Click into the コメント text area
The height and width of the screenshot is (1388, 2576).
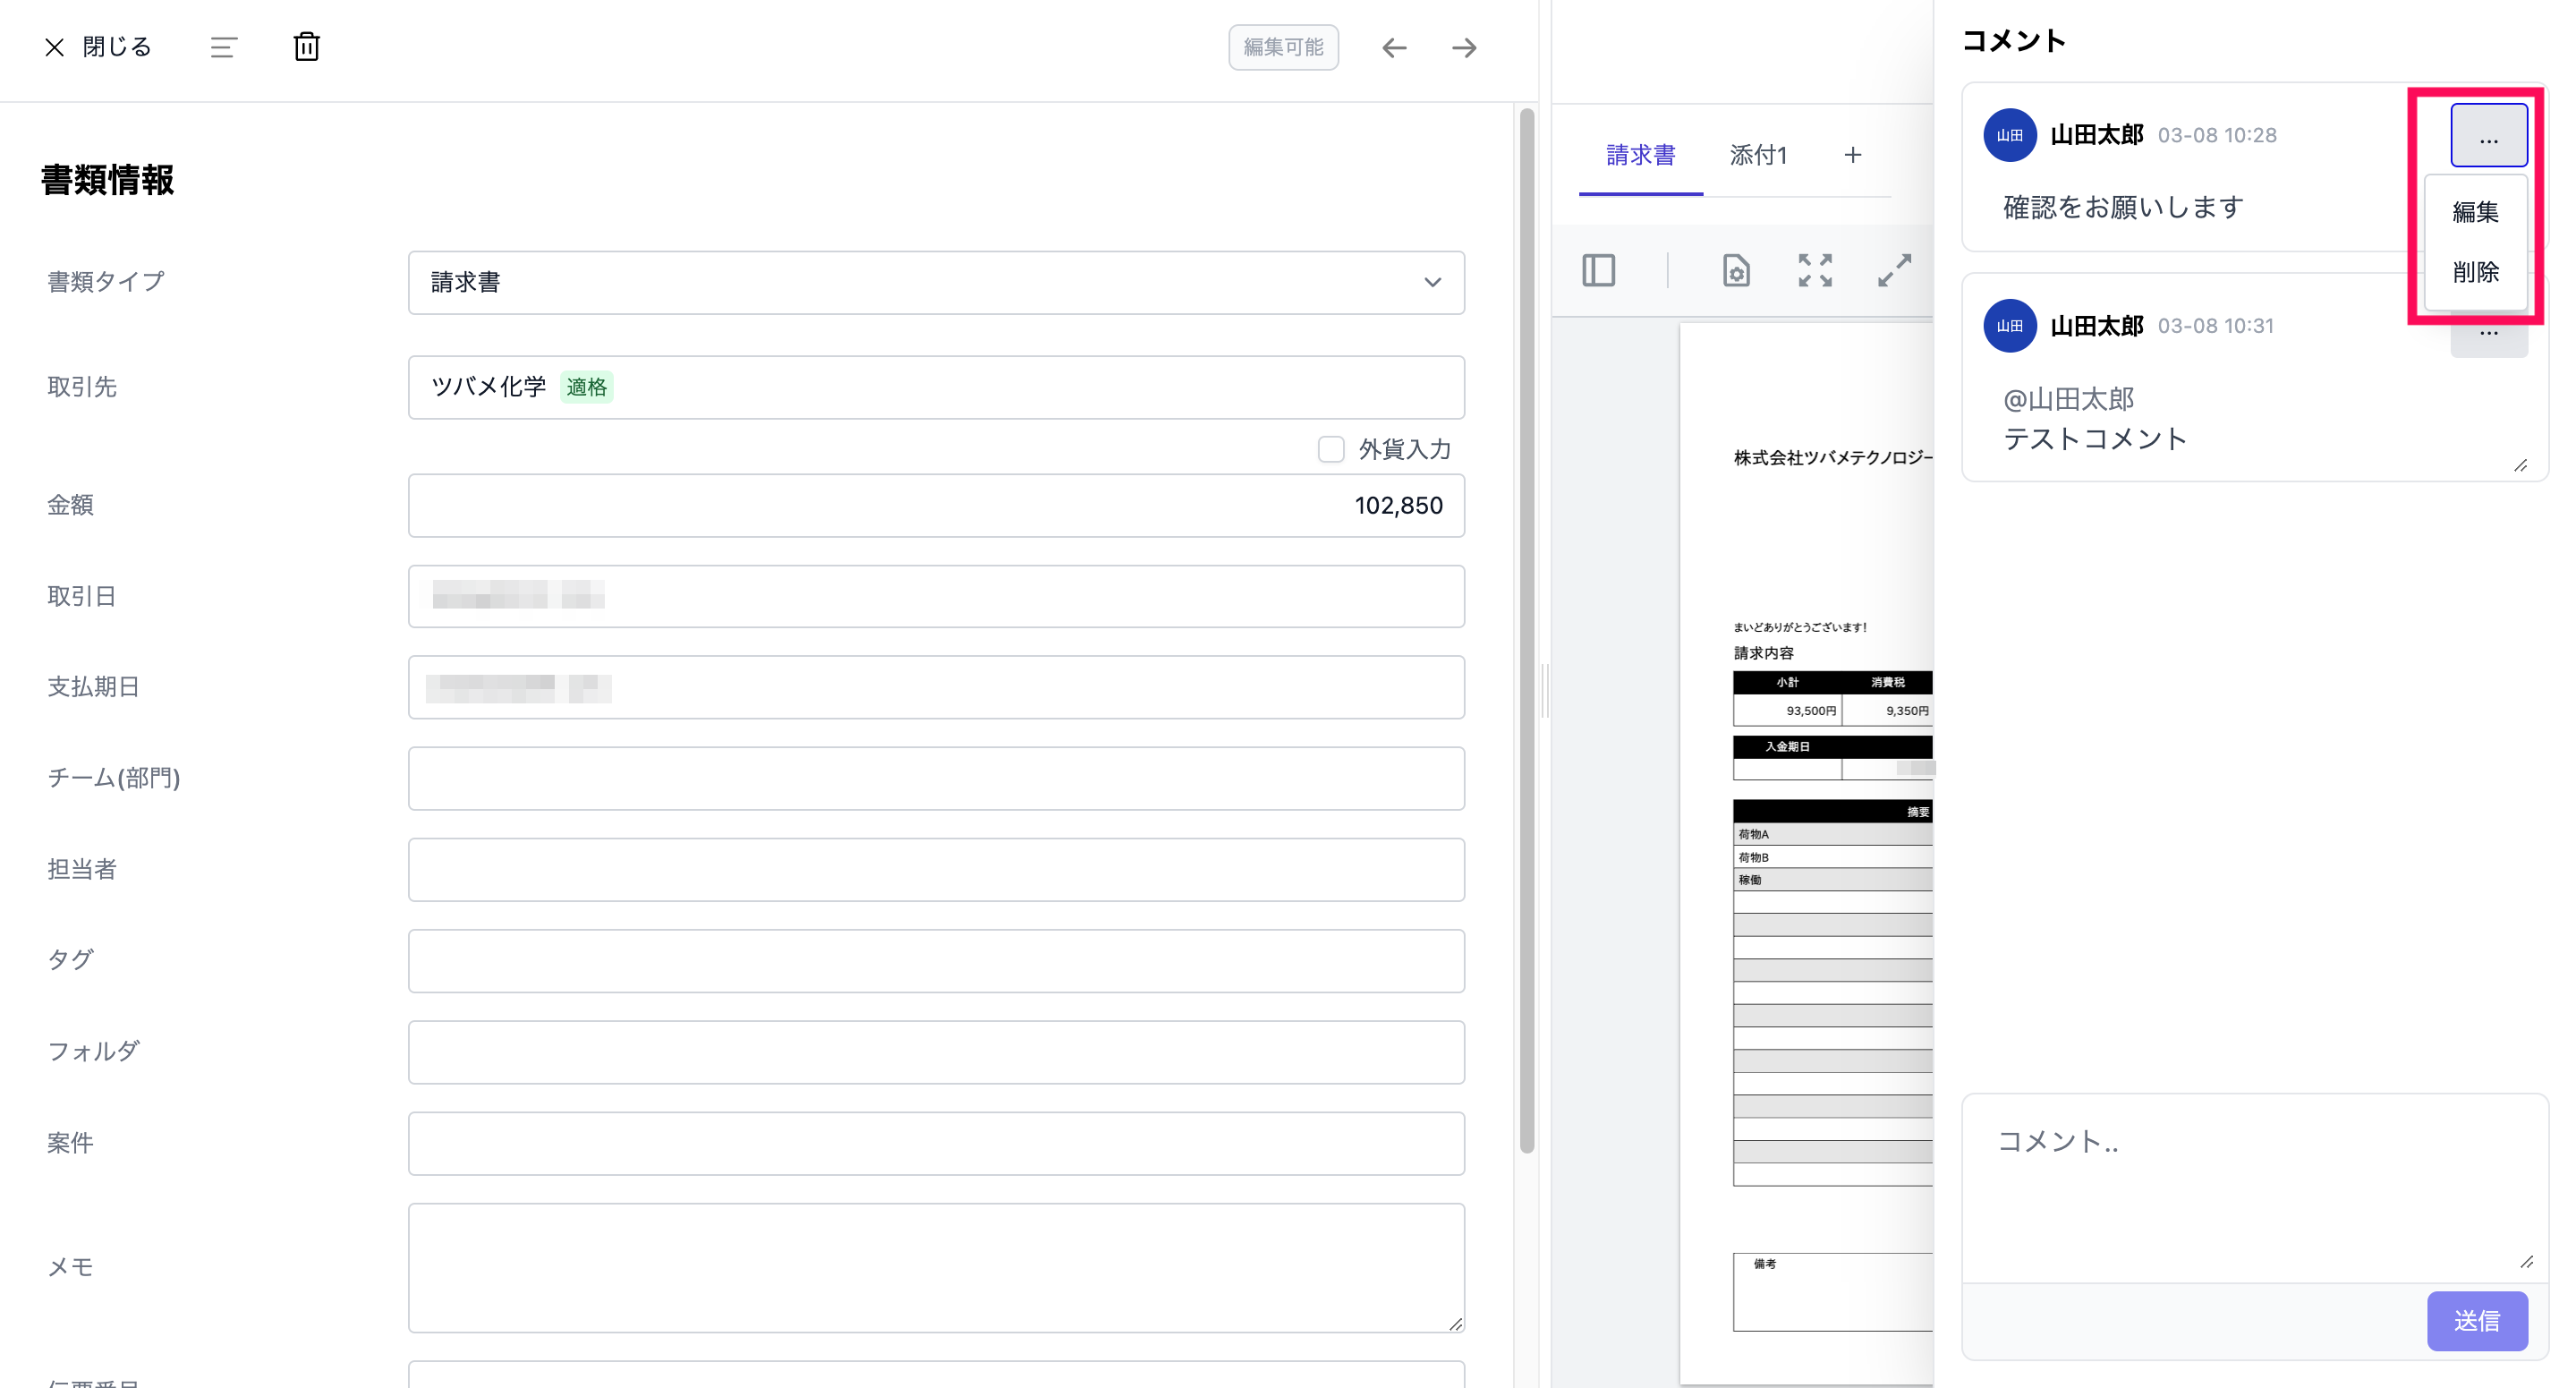tap(2254, 1187)
